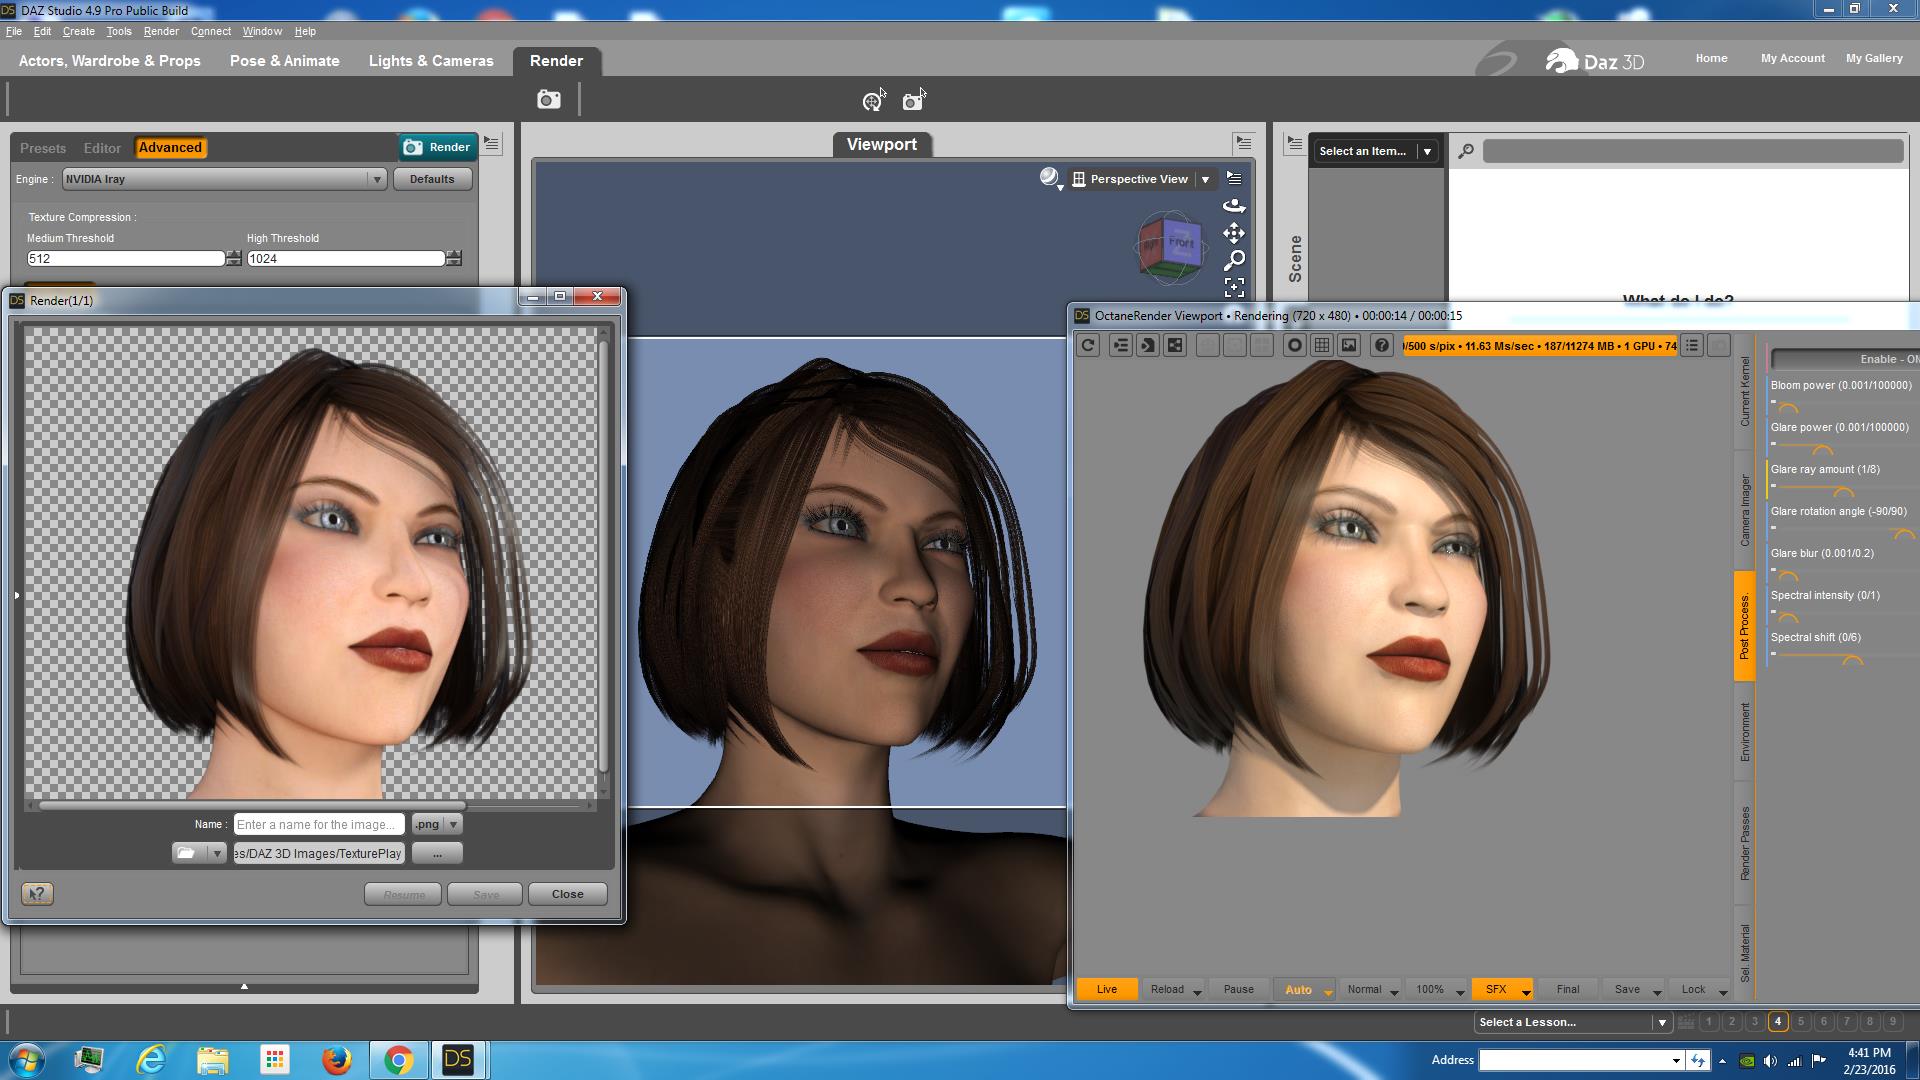
Task: Click the help question mark icon in Octane toolbar
Action: [x=1381, y=345]
